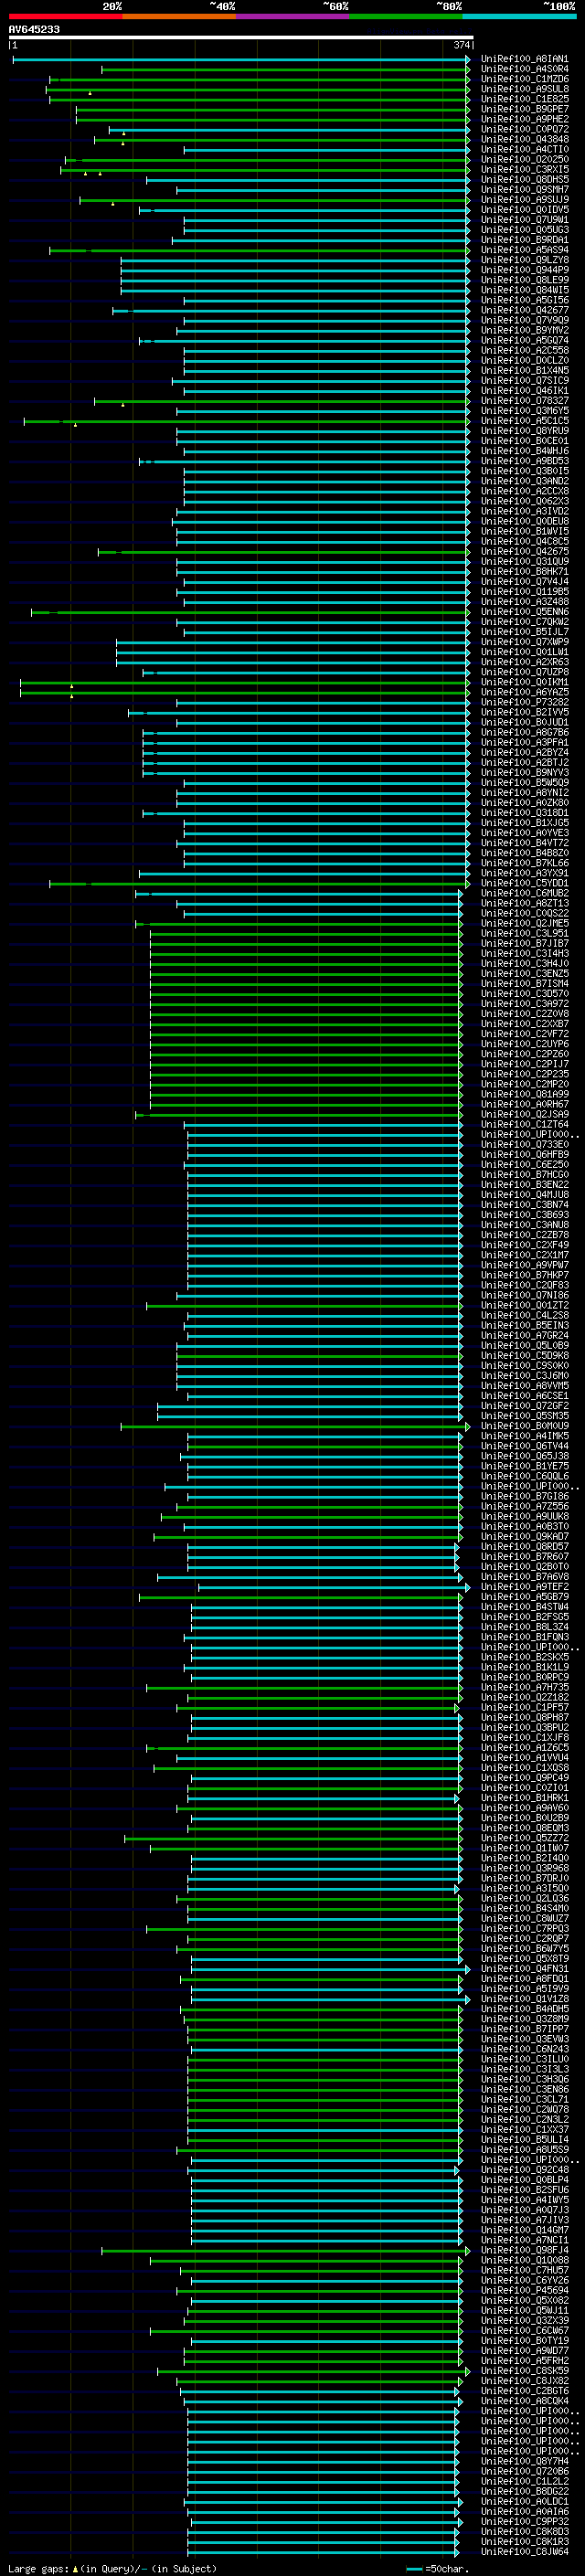The image size is (585, 2576).
Task: Click the cyan alignment bar for UniRef100_Q8DHS5
Action: coord(308,180)
